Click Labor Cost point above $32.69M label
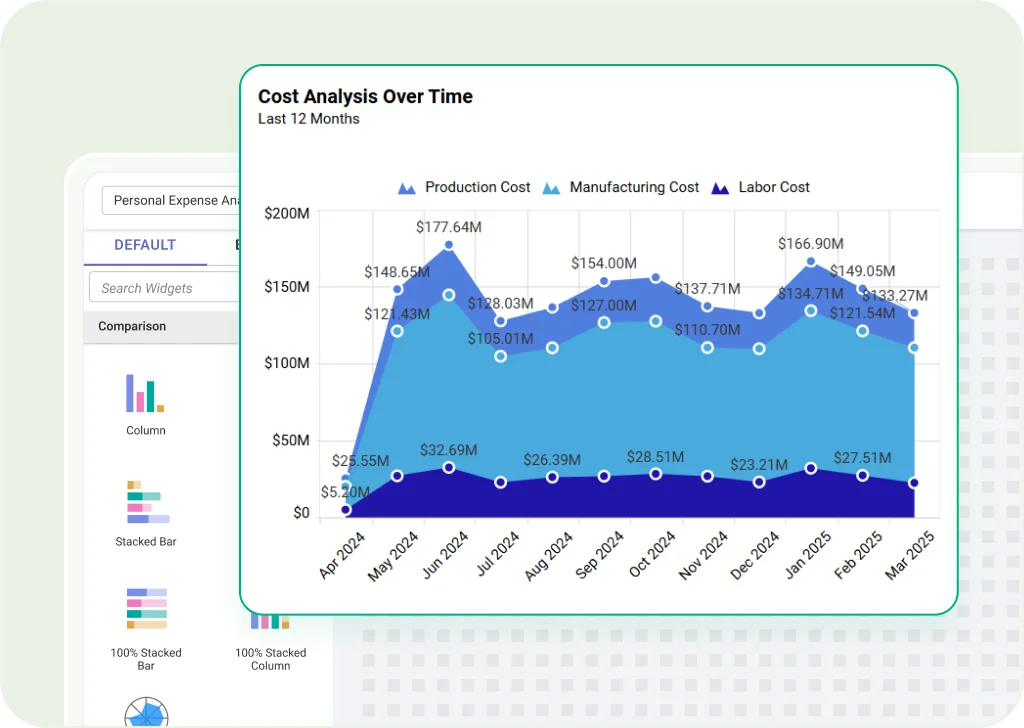This screenshot has height=728, width=1024. (x=449, y=468)
